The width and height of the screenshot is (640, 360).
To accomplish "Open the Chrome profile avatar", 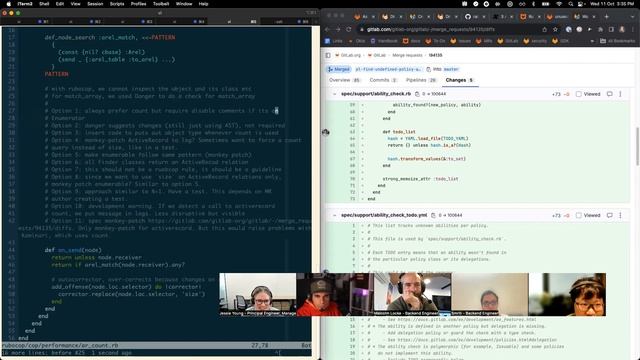I will pyautogui.click(x=622, y=29).
